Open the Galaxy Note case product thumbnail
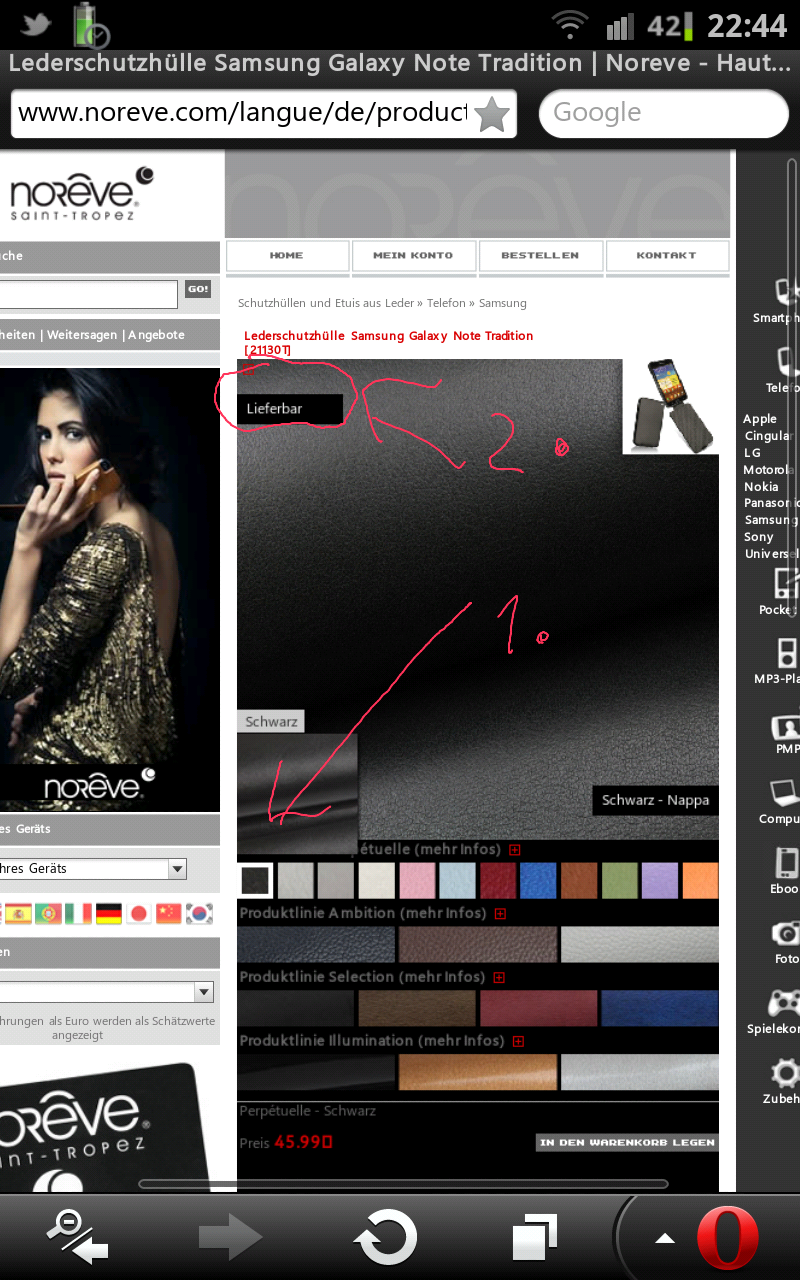 (x=671, y=406)
